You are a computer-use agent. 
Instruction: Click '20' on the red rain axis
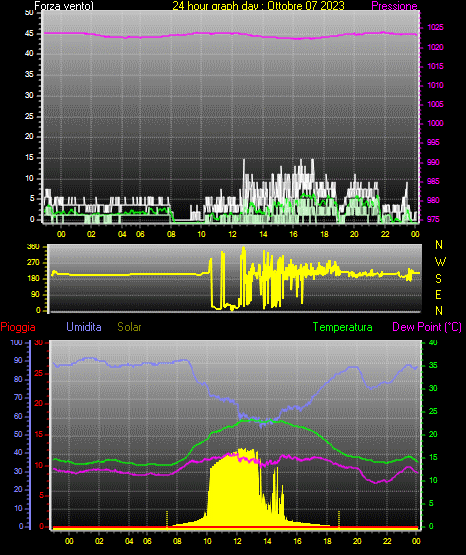coord(39,404)
